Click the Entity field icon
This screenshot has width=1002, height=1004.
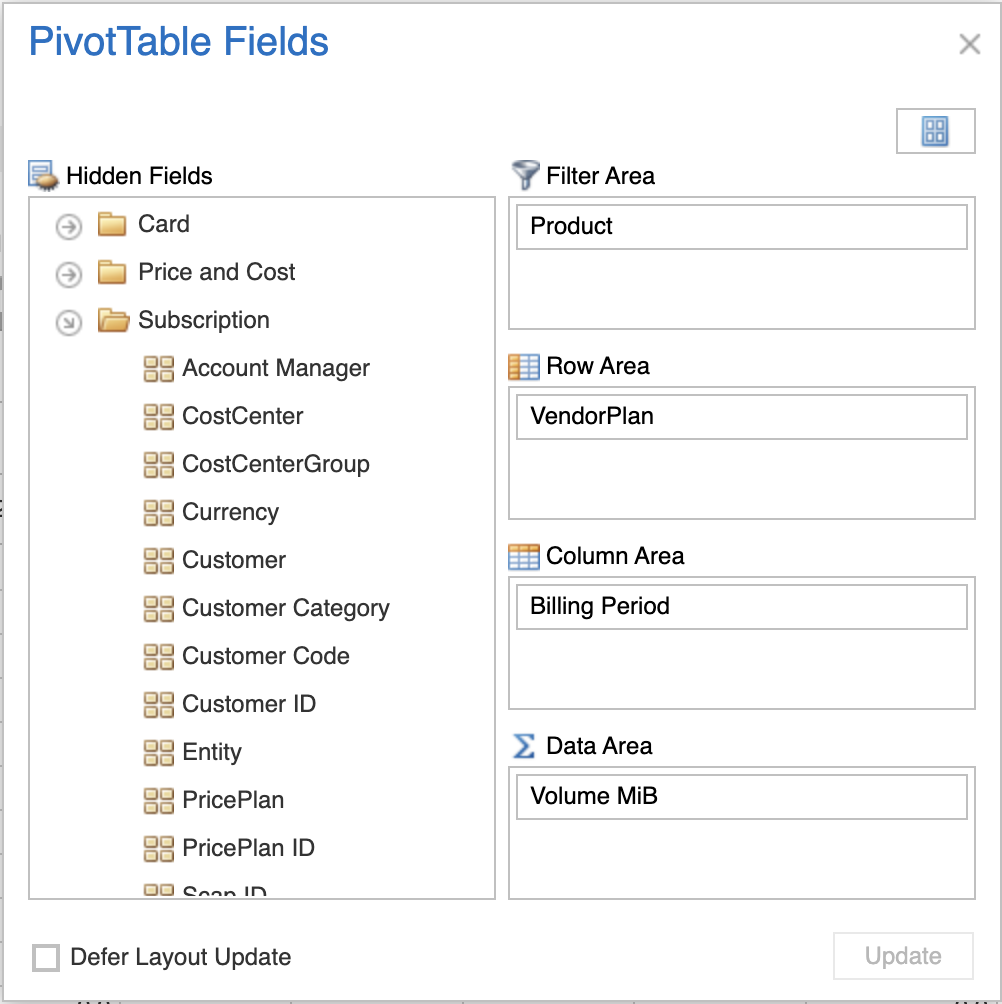click(x=158, y=753)
